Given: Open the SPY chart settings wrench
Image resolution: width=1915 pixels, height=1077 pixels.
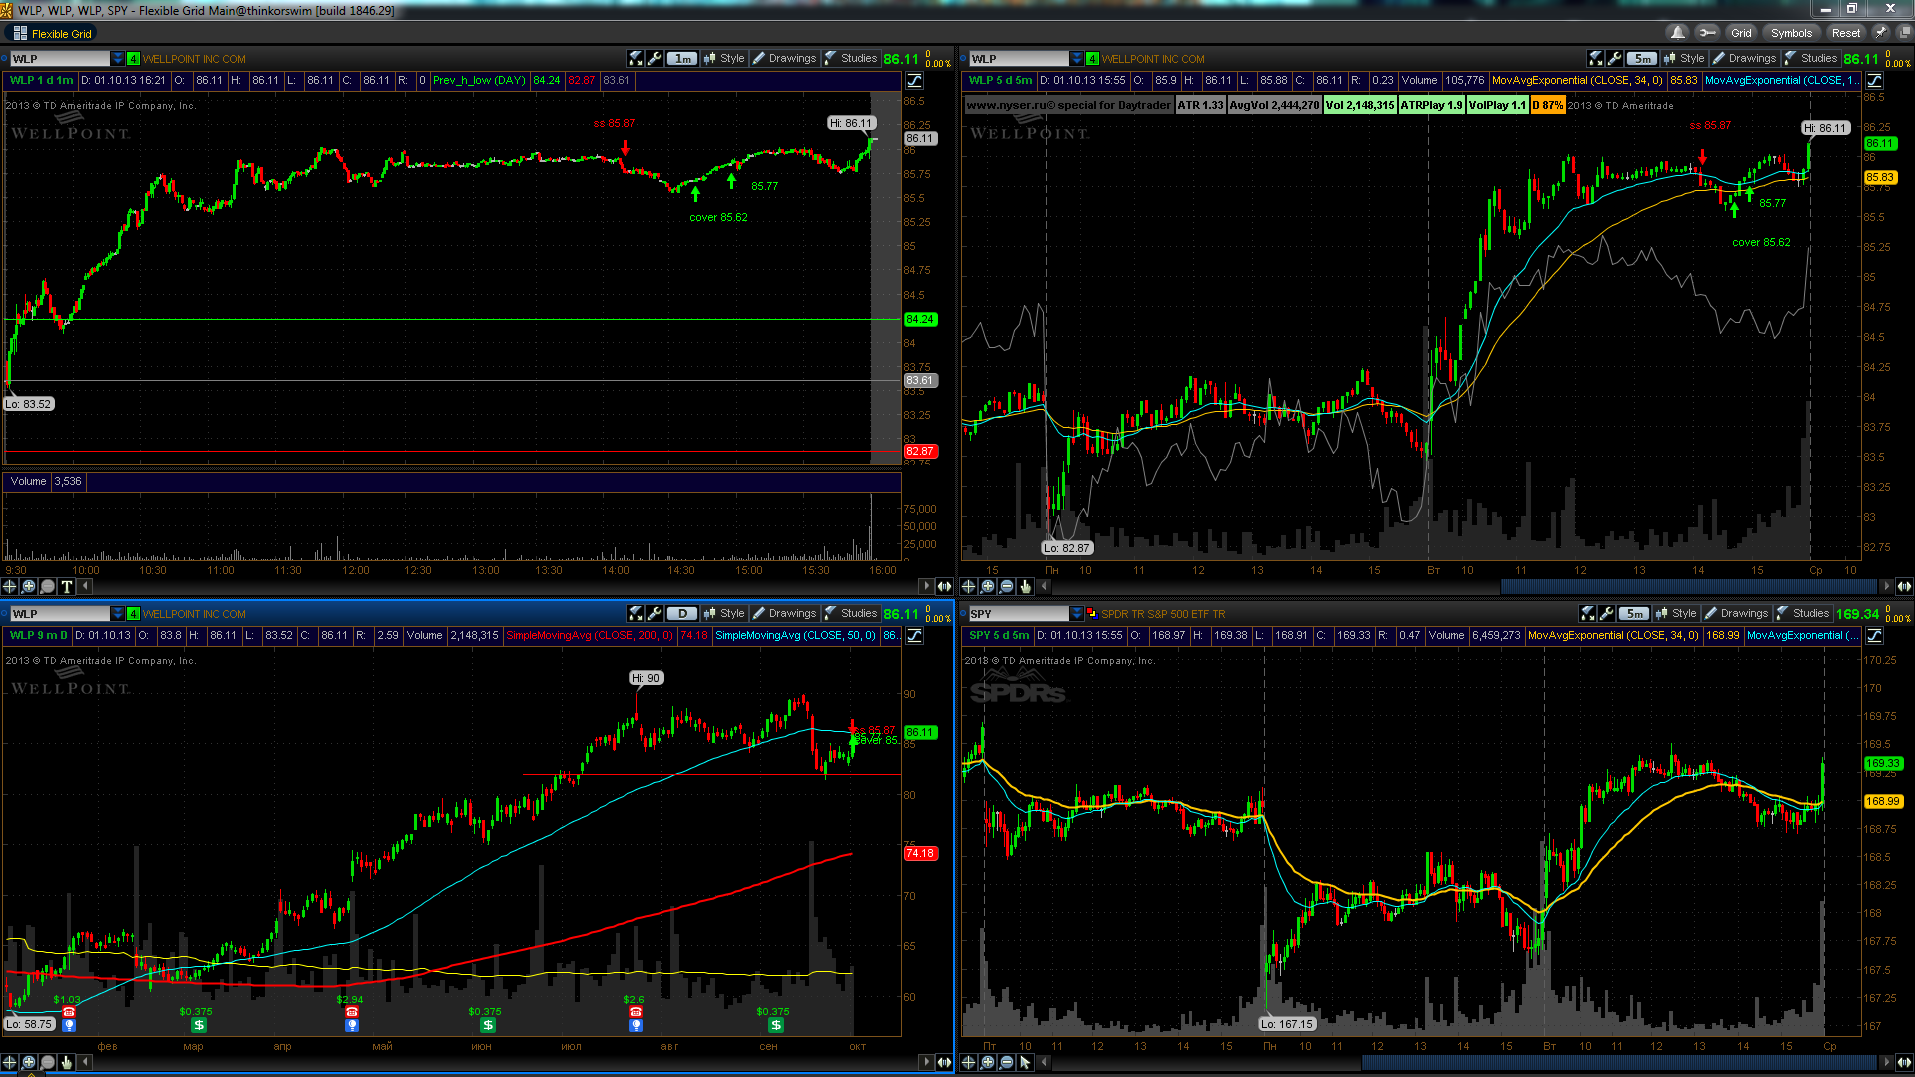Looking at the screenshot, I should [1607, 614].
